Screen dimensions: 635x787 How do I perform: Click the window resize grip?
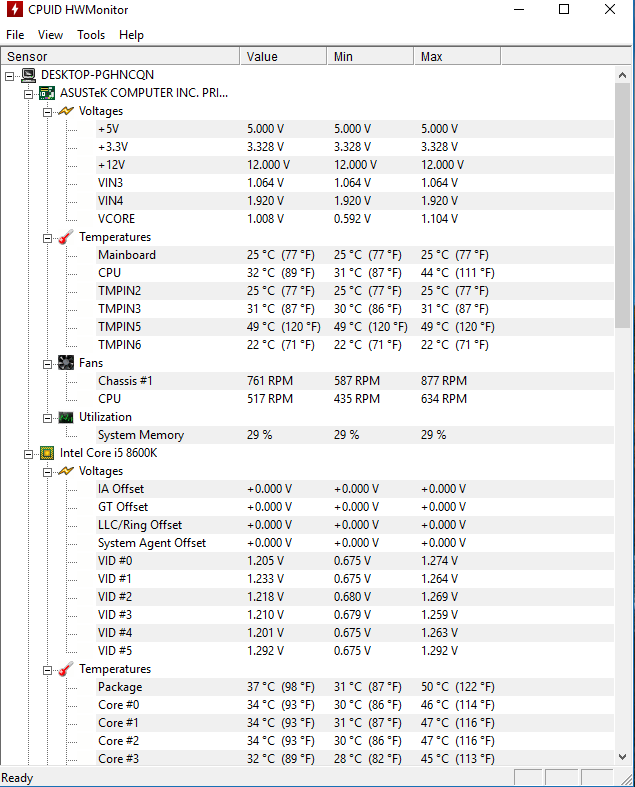click(626, 778)
